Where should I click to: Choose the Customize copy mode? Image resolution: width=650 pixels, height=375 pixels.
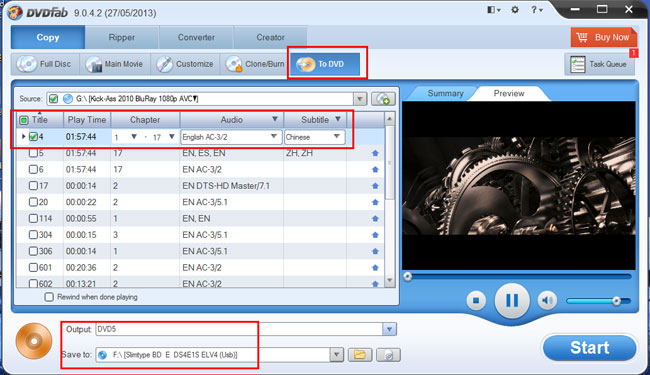click(185, 64)
